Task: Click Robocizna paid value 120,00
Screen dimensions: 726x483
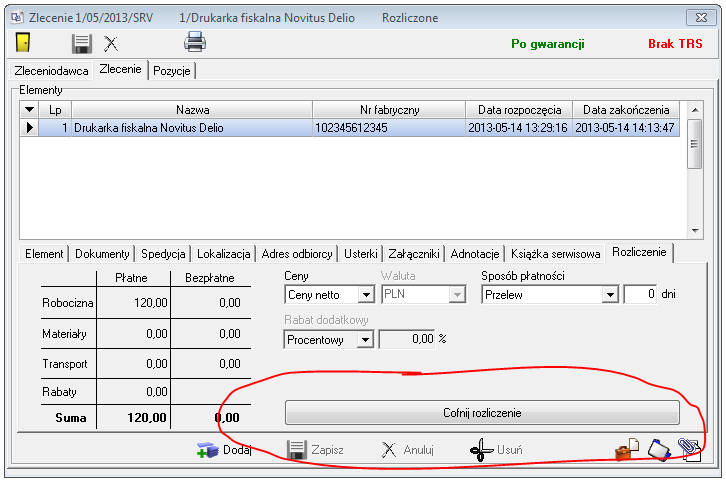Action: click(151, 302)
